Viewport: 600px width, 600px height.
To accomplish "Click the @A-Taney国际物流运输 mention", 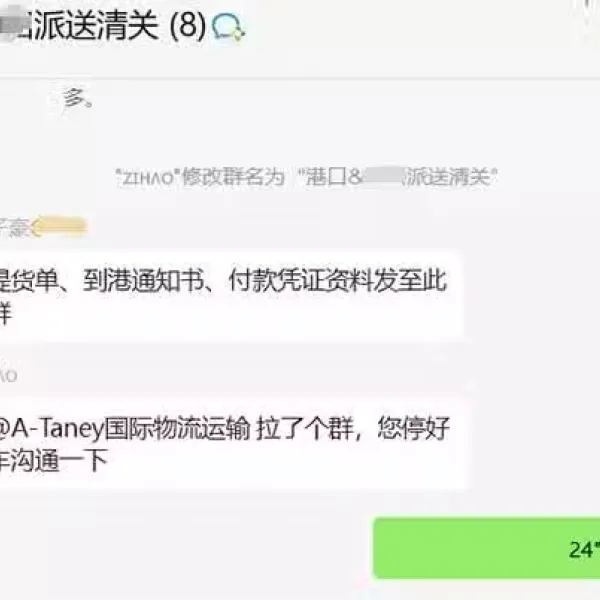I will click(124, 428).
